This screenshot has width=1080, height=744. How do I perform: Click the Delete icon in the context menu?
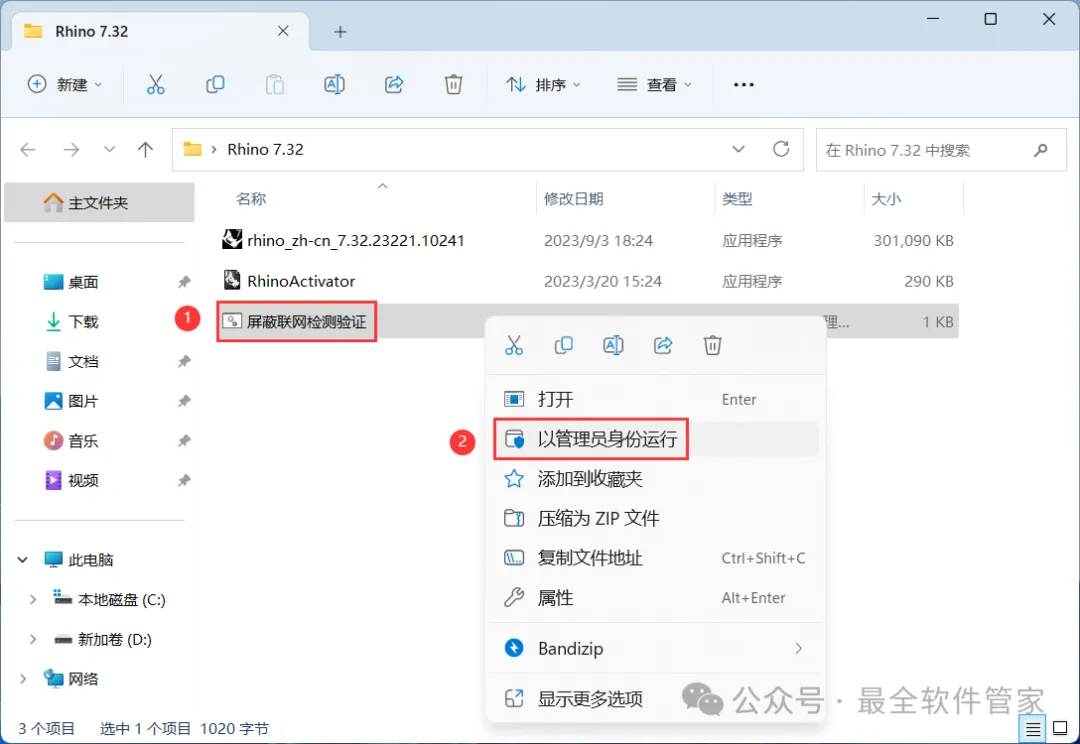click(712, 345)
